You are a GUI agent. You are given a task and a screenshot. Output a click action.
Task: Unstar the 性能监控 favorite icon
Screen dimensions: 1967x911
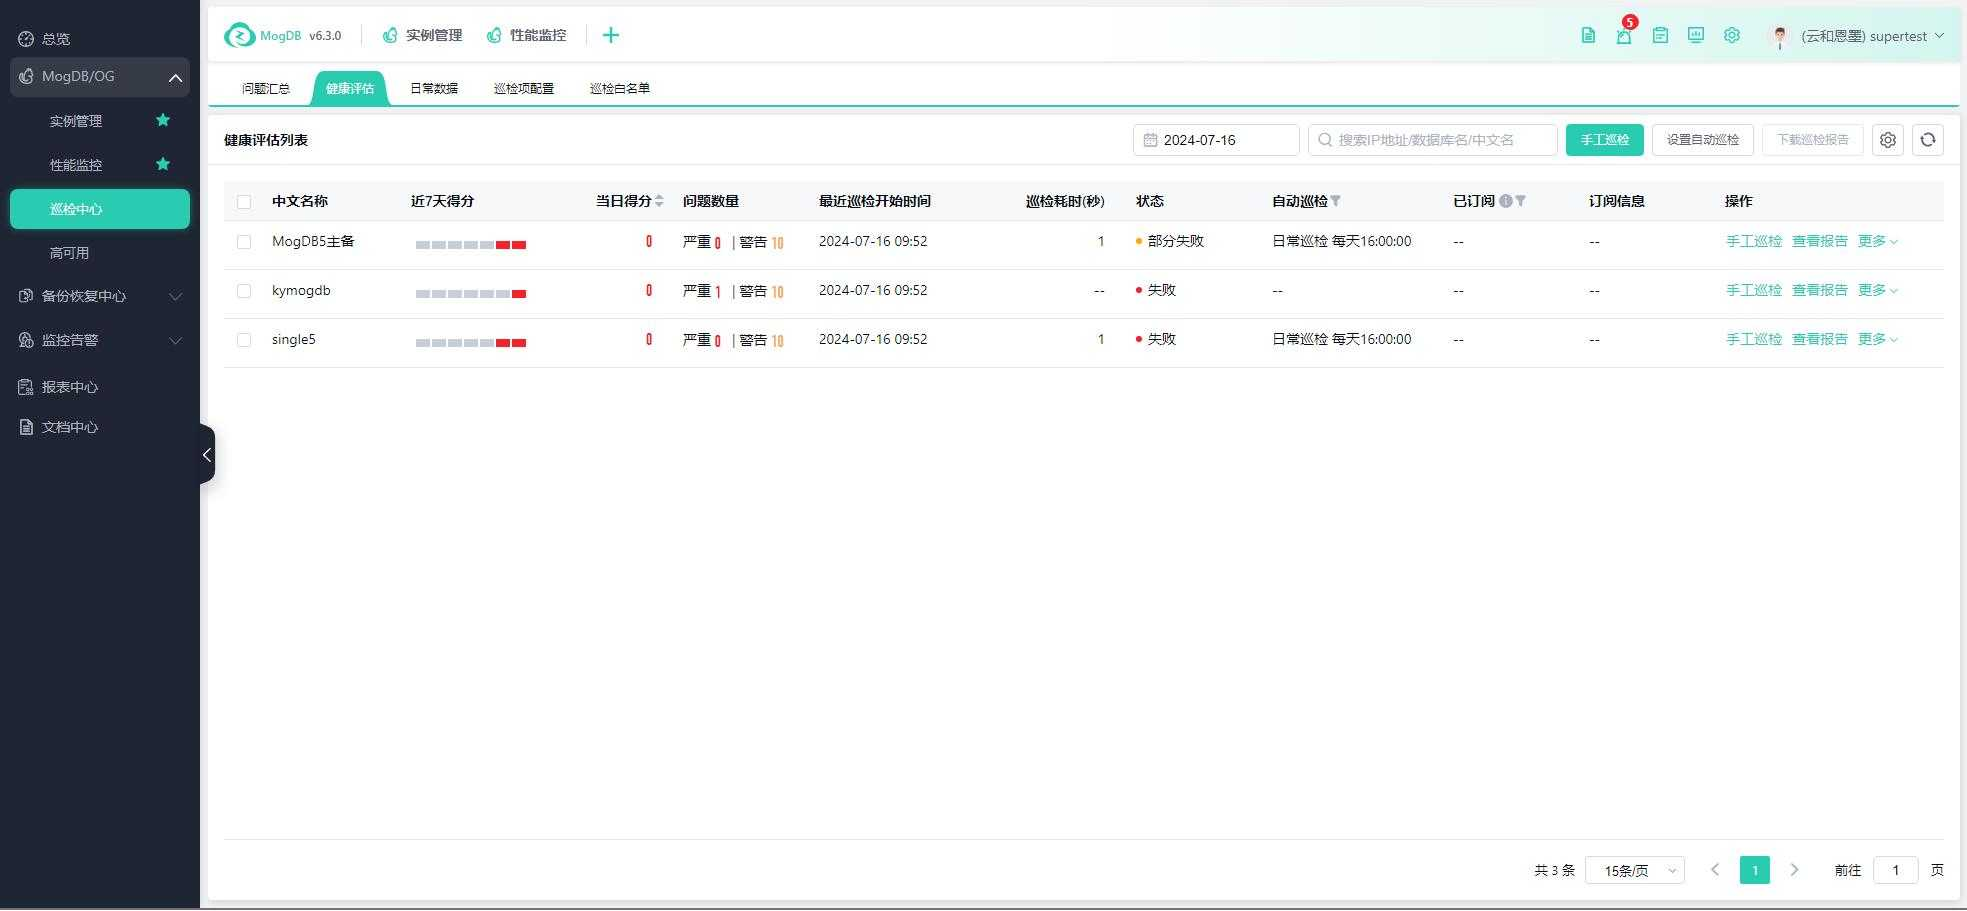(x=163, y=164)
